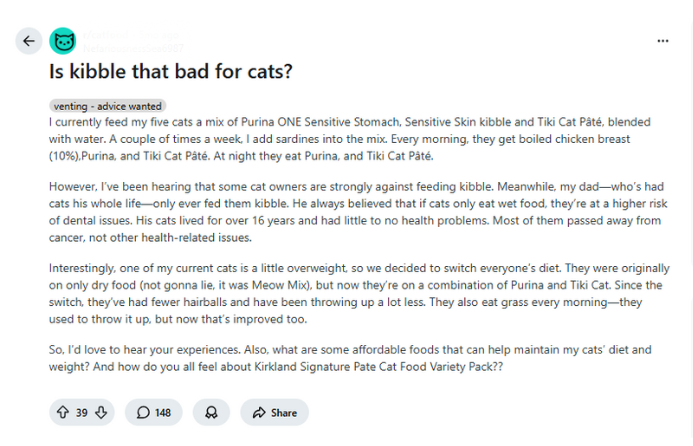Click the faded '5mo ago' timestamp
Viewport: 693px width, 446px height.
point(159,34)
